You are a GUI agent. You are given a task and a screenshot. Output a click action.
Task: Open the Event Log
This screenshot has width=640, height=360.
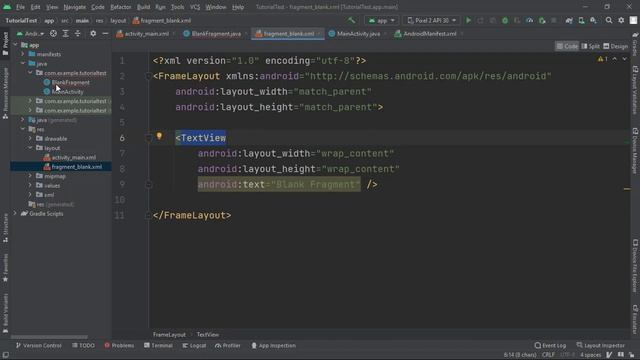(550, 345)
